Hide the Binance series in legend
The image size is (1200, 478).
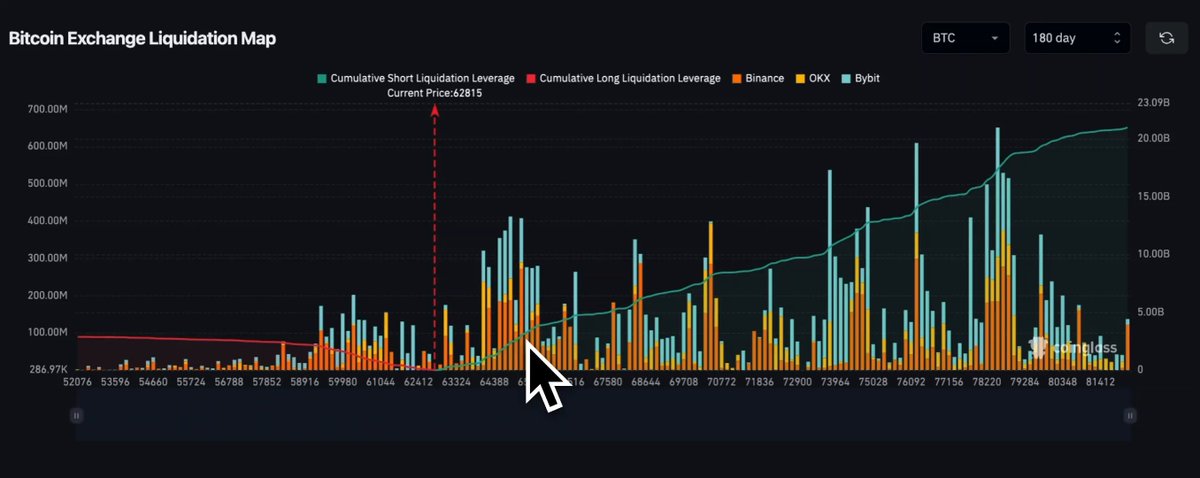pyautogui.click(x=759, y=78)
